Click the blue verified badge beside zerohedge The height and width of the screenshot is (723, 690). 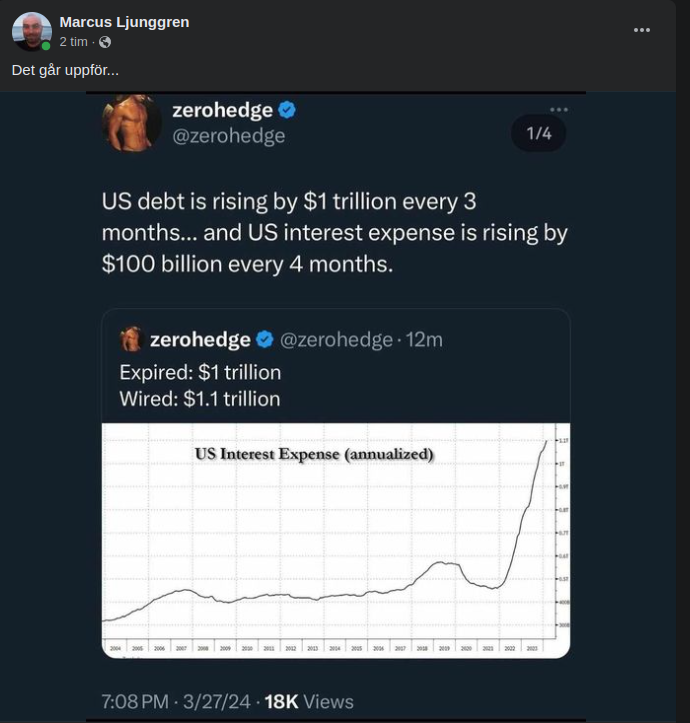pyautogui.click(x=287, y=110)
